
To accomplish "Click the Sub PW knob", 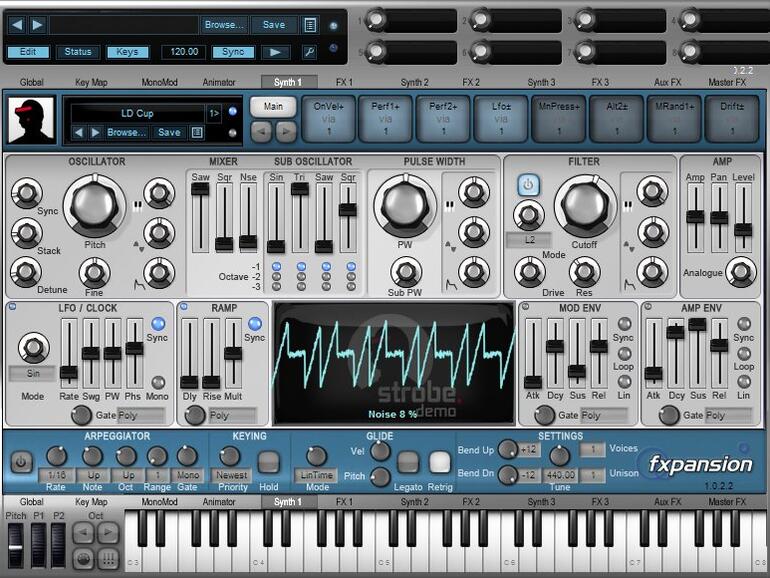I will click(x=406, y=272).
